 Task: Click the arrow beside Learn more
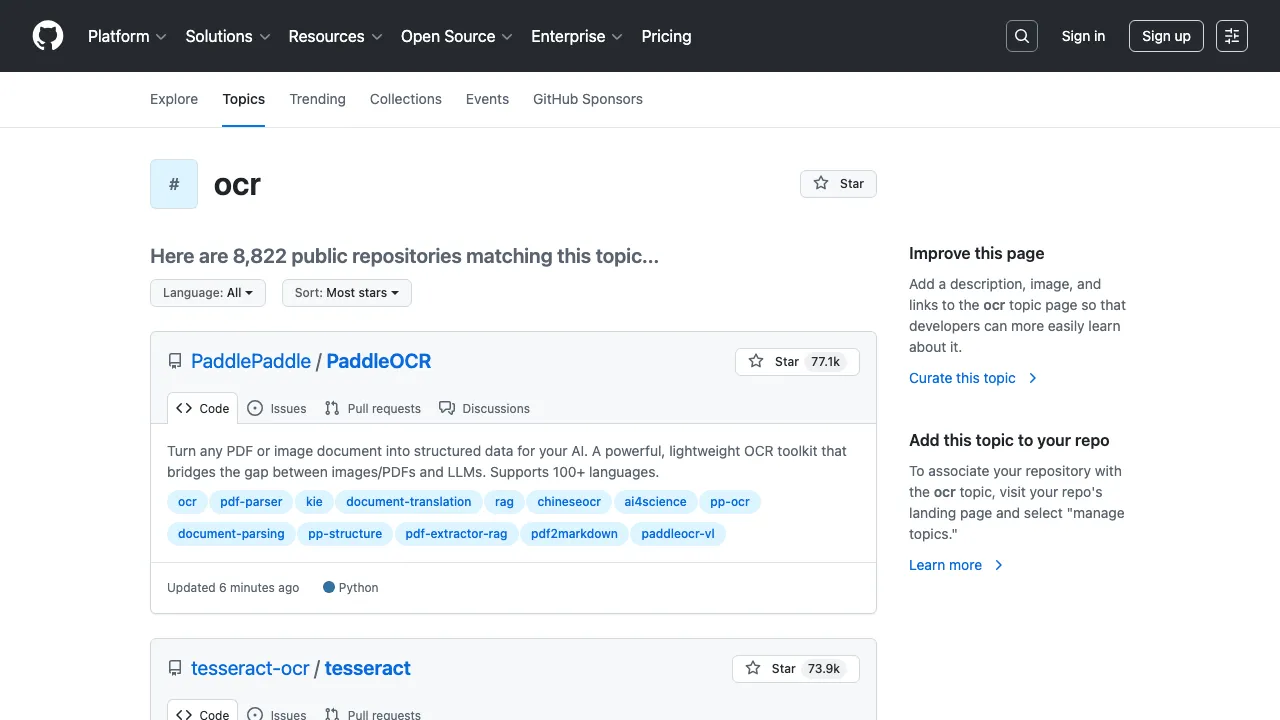(998, 565)
